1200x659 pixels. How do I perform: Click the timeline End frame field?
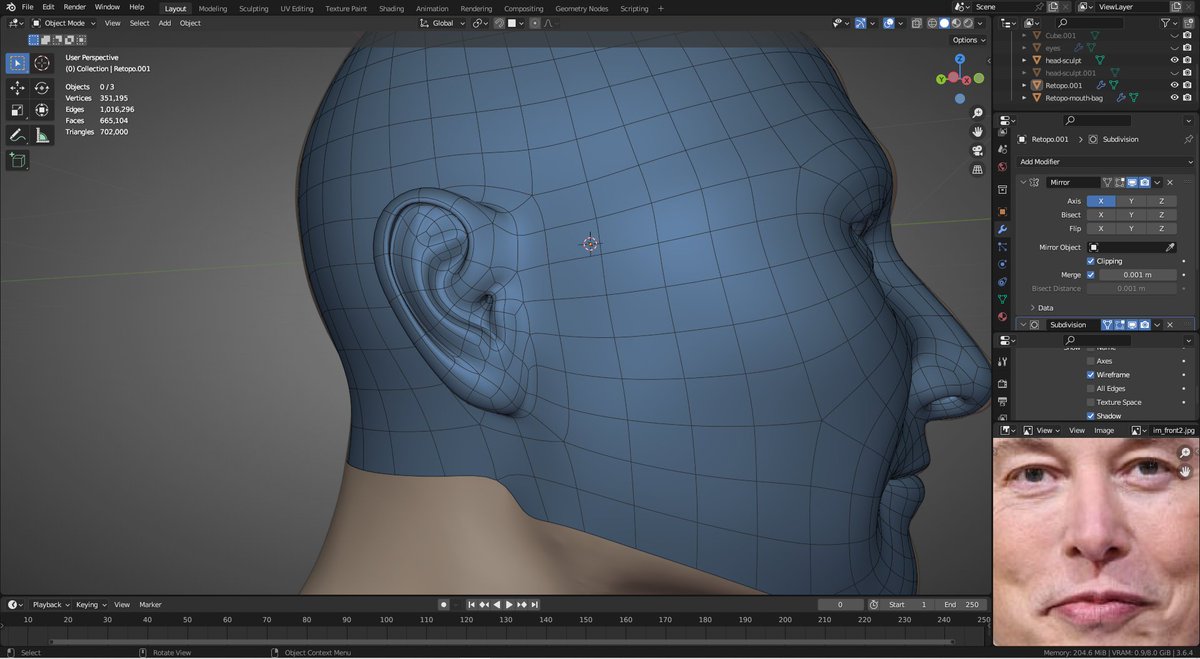pyautogui.click(x=963, y=605)
